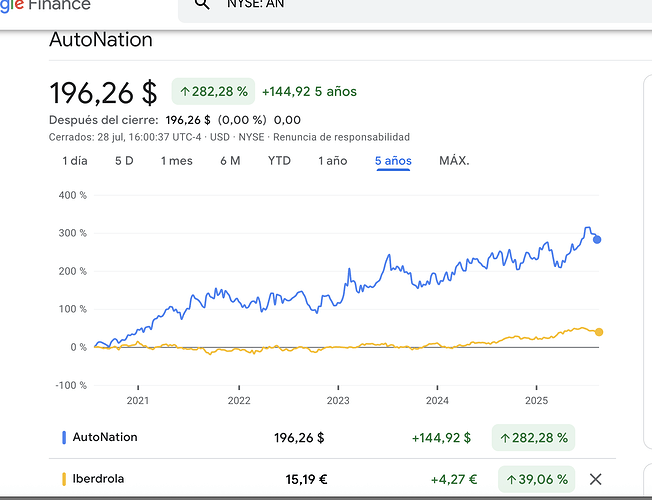The height and width of the screenshot is (500, 652).
Task: Select the 5 D time range
Action: (x=124, y=161)
